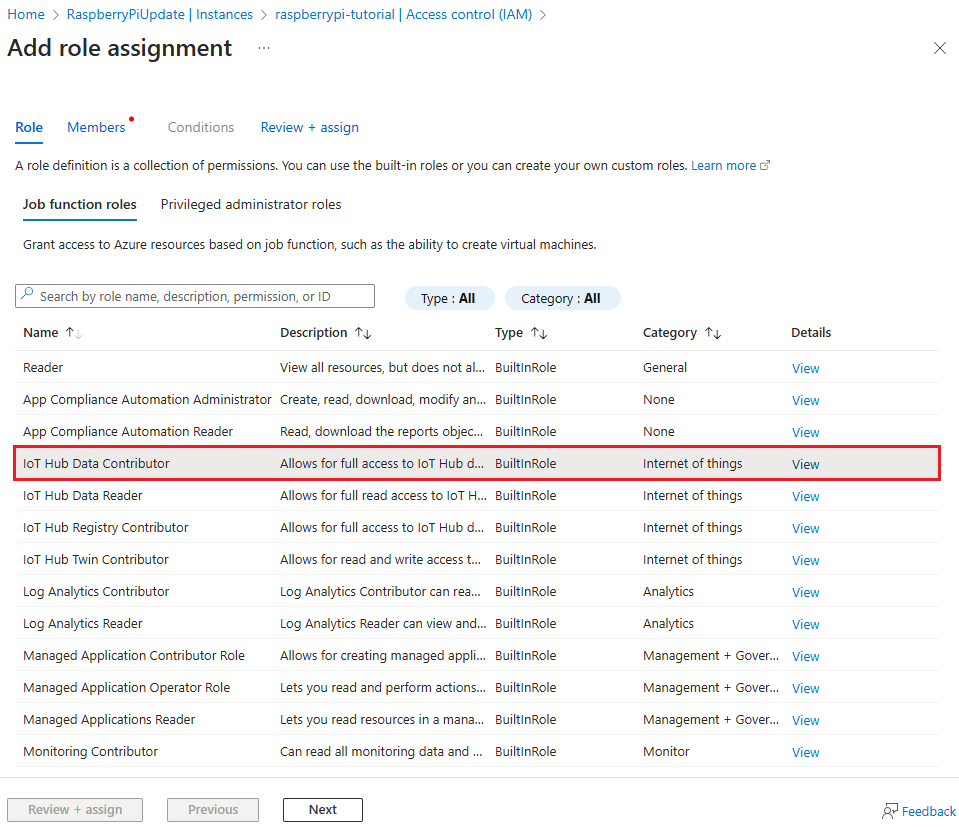Select Managed Application Contributor Role
The image size is (959, 827).
(x=477, y=655)
